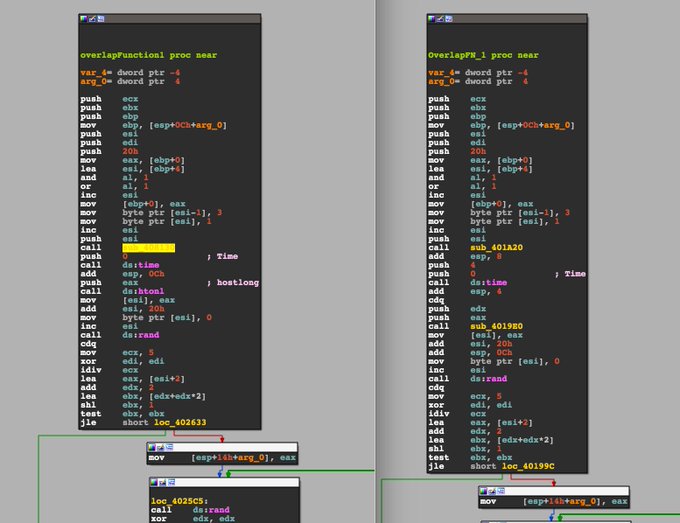Click the 'add esp, 4' line in OverlapFN_1
The height and width of the screenshot is (523, 680).
(x=465, y=291)
